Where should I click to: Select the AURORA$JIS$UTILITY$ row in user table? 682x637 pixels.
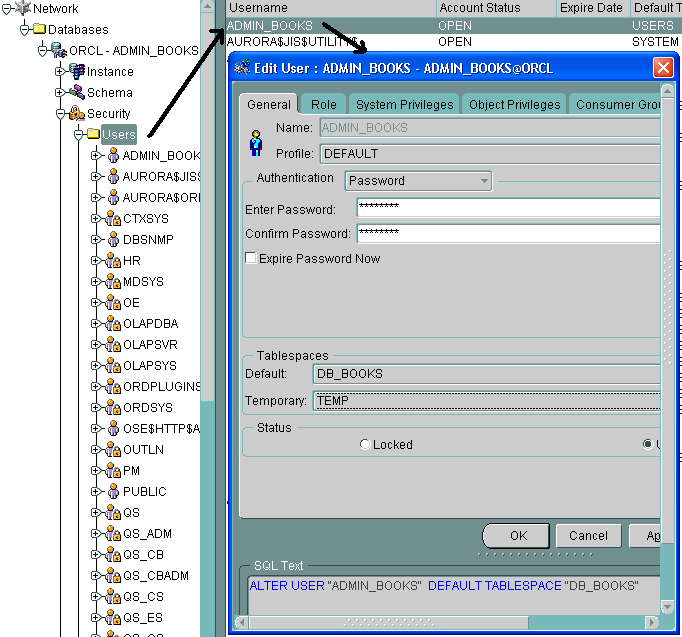pyautogui.click(x=454, y=42)
